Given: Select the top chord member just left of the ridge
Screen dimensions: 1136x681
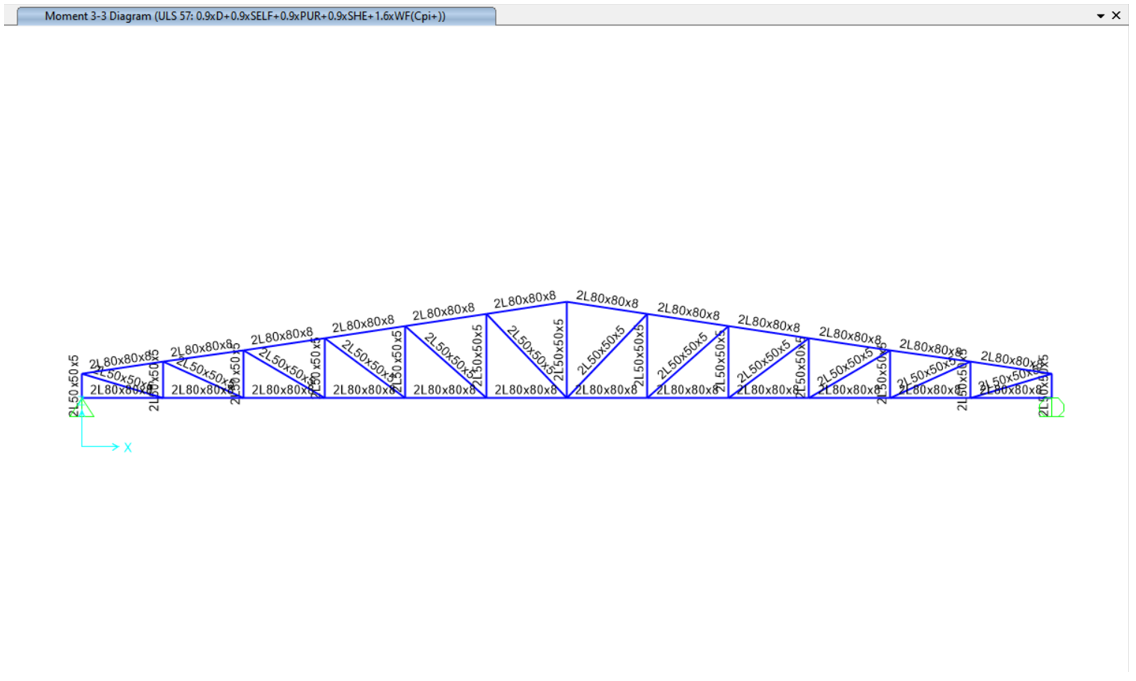Looking at the screenshot, I should tap(527, 308).
